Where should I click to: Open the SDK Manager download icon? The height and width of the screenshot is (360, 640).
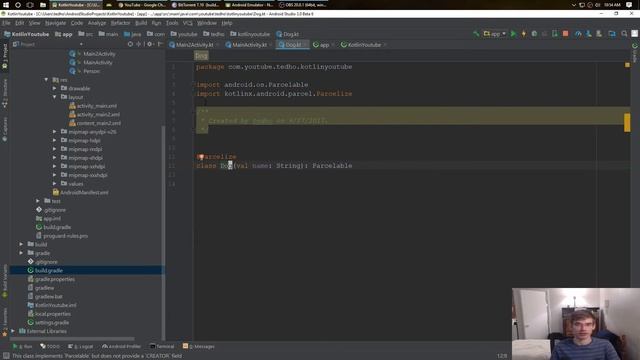pos(589,34)
